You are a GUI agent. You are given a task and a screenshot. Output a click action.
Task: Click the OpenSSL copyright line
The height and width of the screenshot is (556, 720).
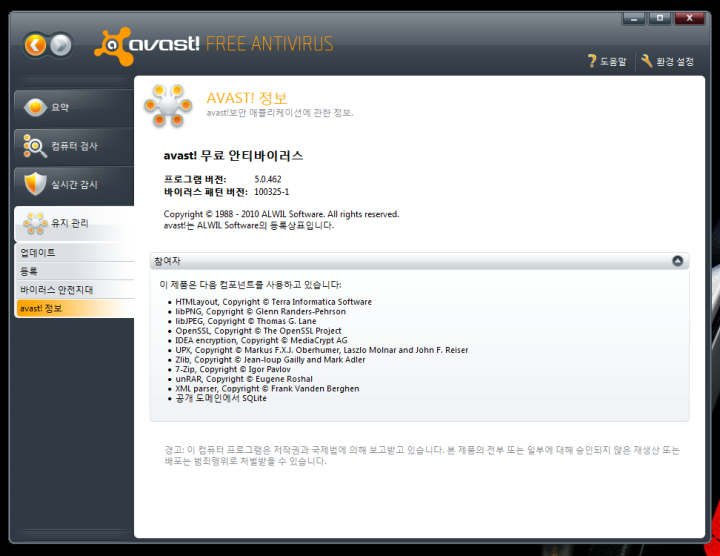click(258, 331)
